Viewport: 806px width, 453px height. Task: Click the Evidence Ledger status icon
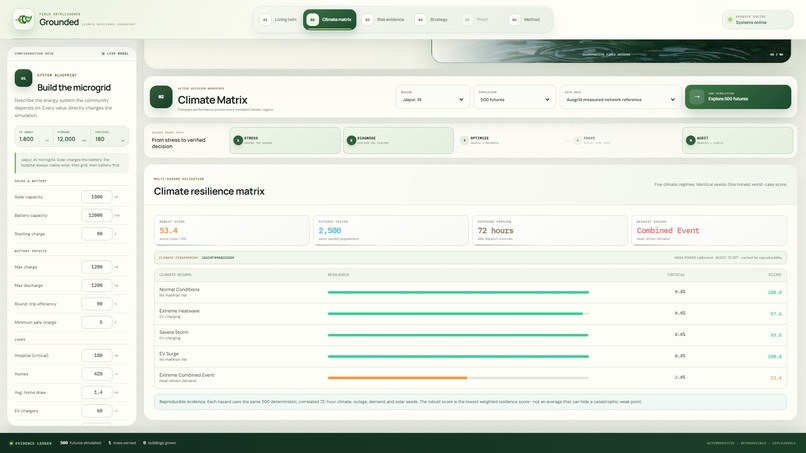[11, 443]
